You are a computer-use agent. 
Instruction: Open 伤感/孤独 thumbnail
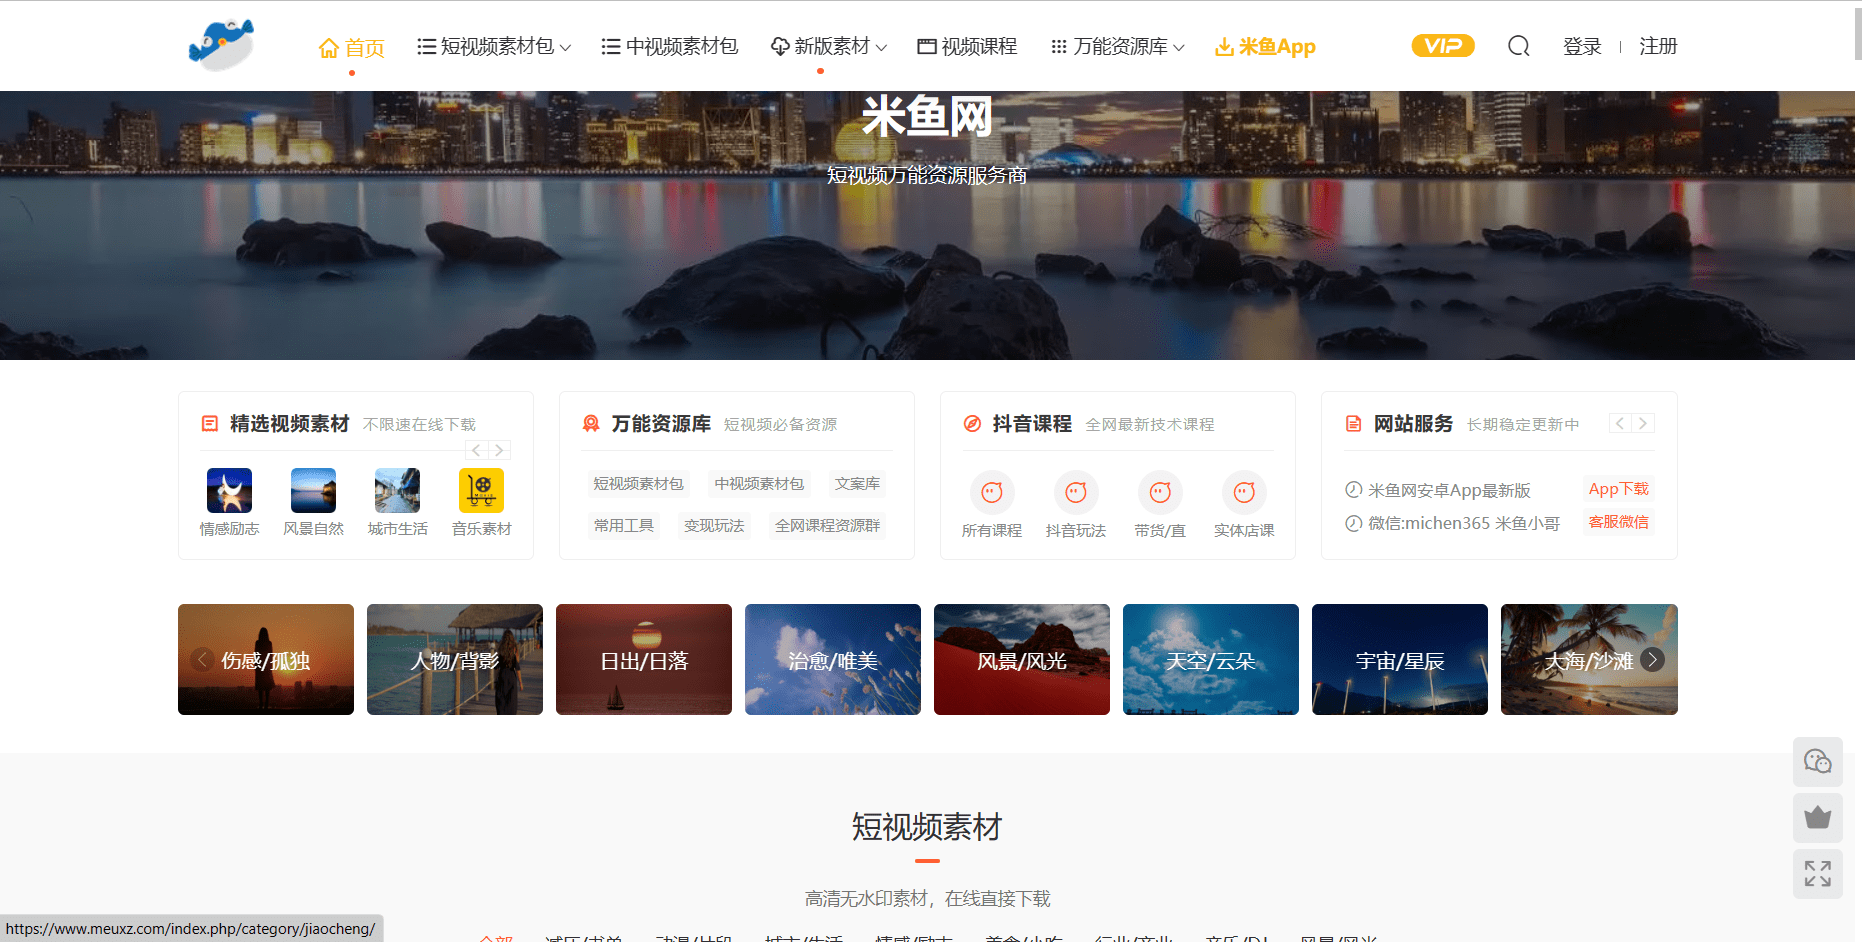click(266, 659)
